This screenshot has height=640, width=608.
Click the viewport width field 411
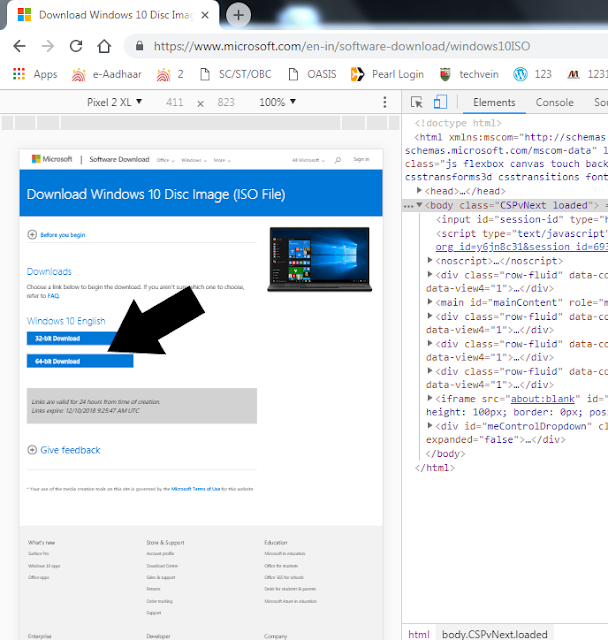point(175,102)
